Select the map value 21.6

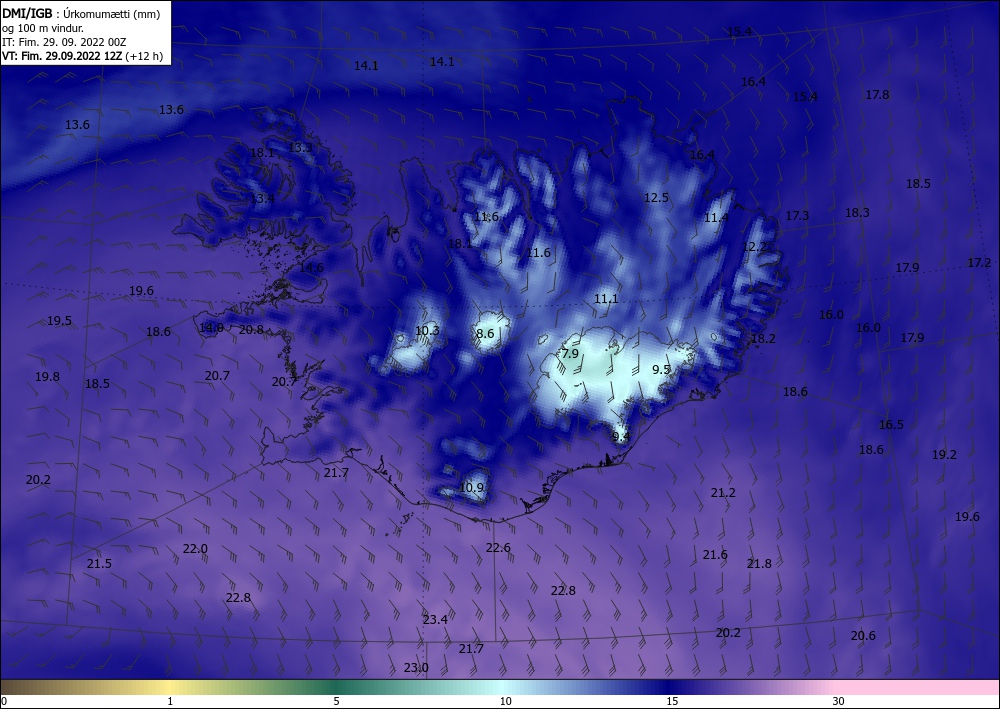715,555
